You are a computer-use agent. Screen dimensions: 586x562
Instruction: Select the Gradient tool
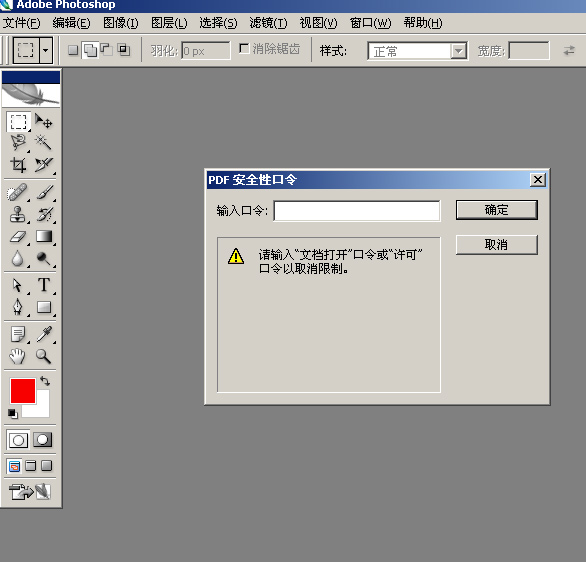point(43,237)
